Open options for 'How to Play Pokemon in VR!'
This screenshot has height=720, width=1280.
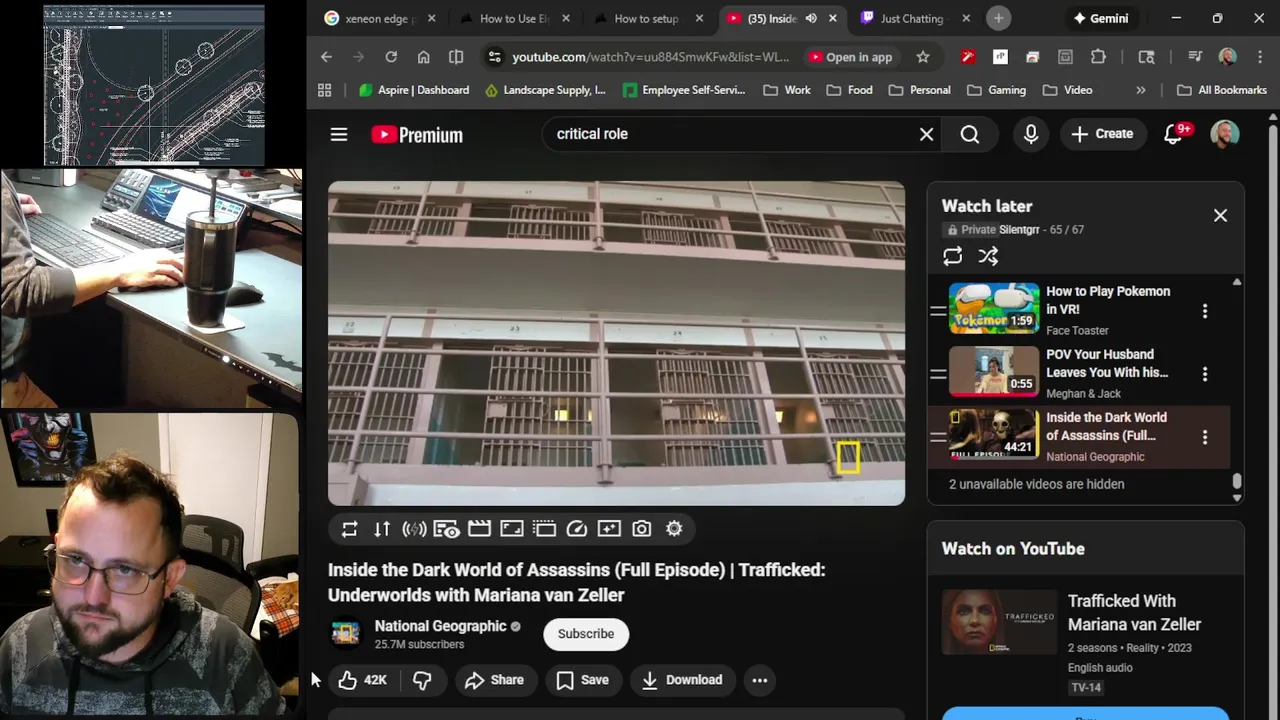coord(1205,311)
